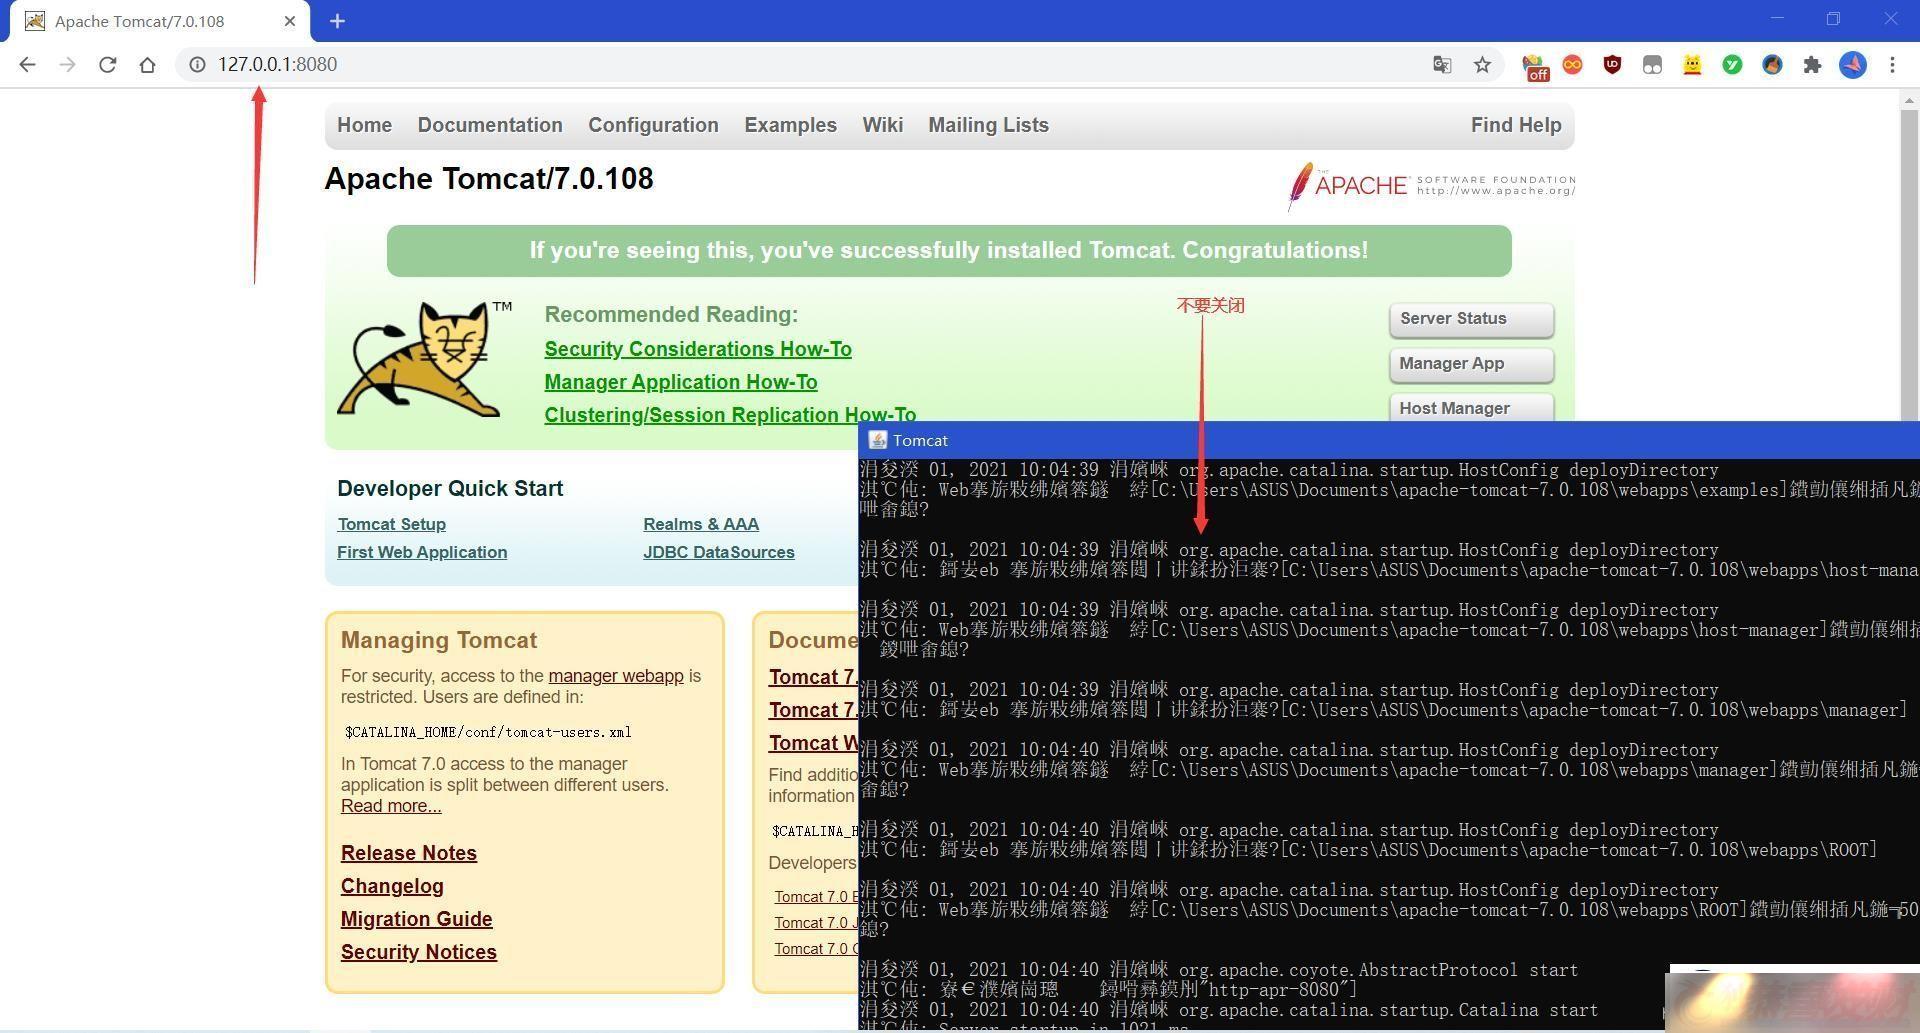The image size is (1920, 1033).
Task: Open the uBlock Origin shield extension
Action: pyautogui.click(x=1612, y=64)
